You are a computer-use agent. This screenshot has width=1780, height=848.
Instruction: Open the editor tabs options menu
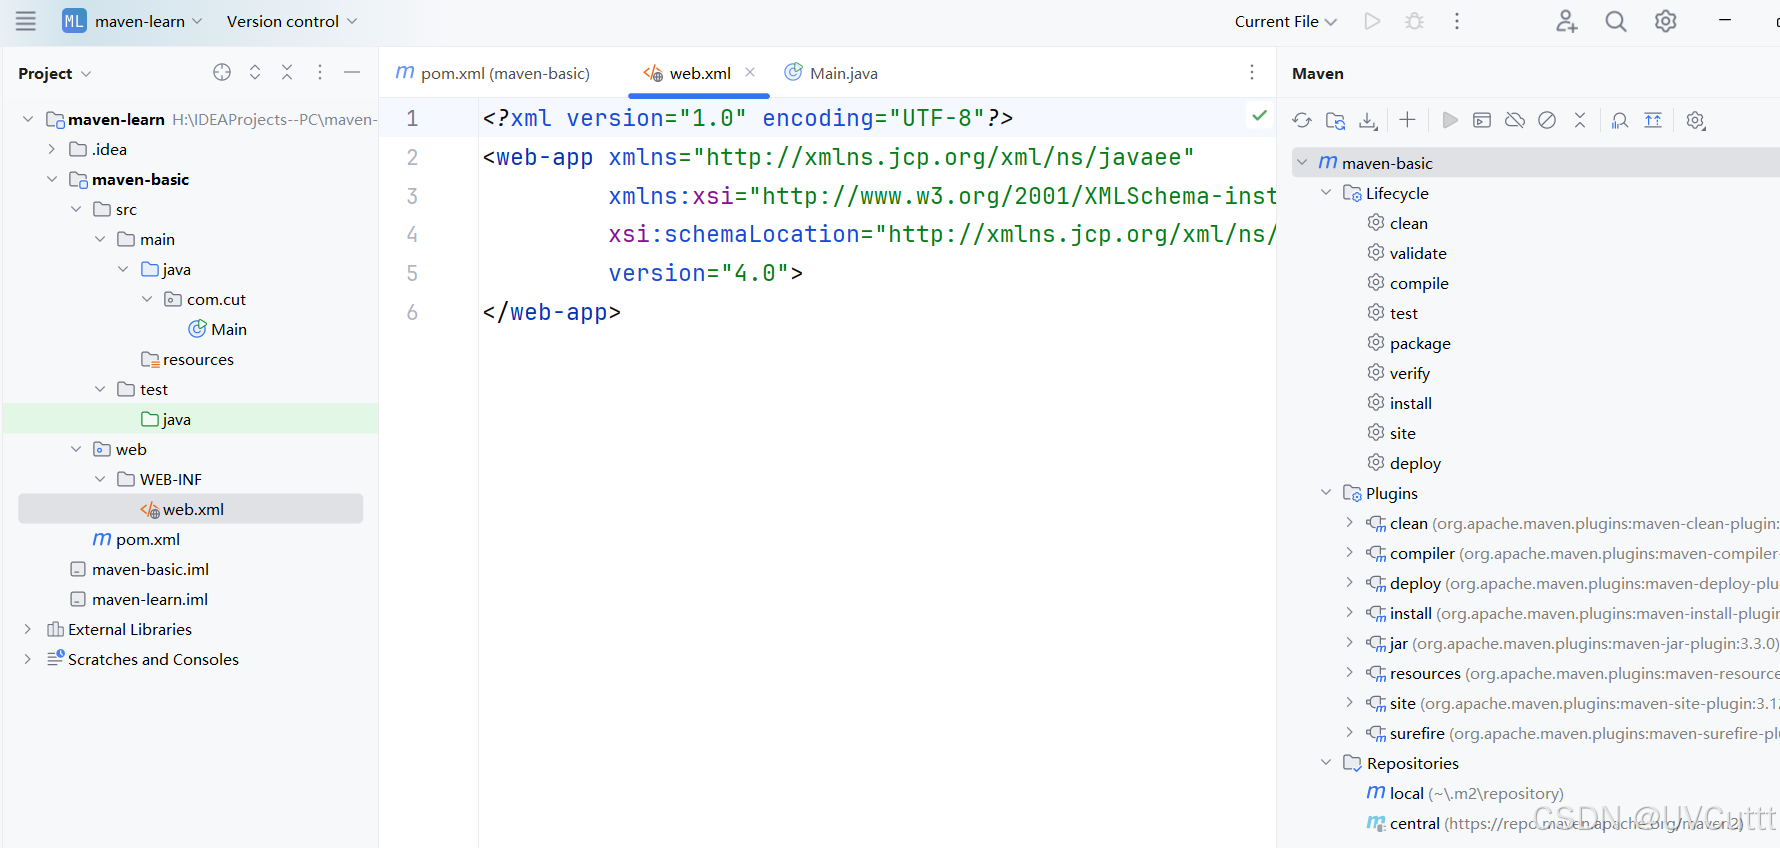1252,72
